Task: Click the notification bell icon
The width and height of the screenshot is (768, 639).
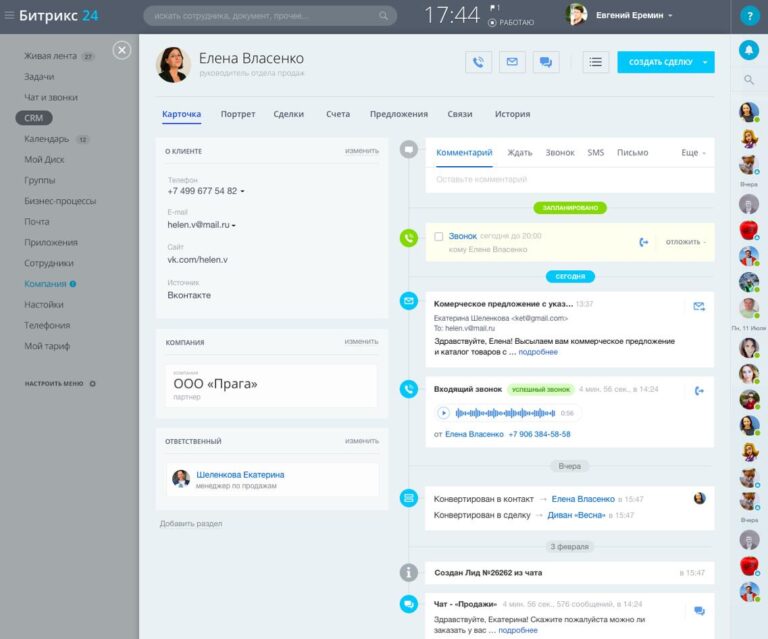Action: [x=748, y=49]
